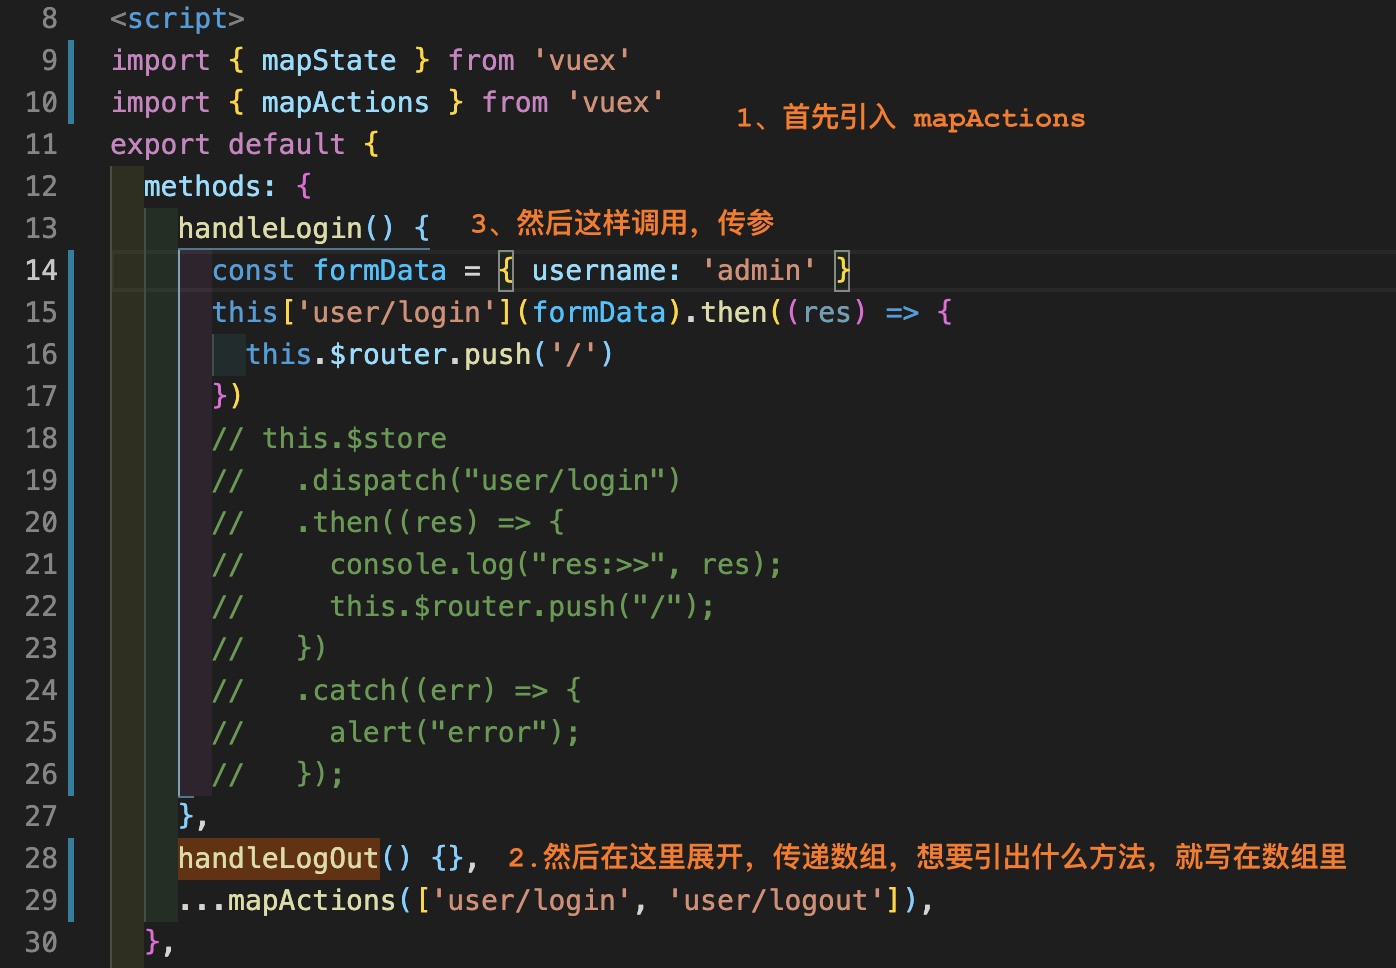This screenshot has height=968, width=1396.
Task: Click 'this.$router.push' on line 16
Action: click(x=389, y=354)
